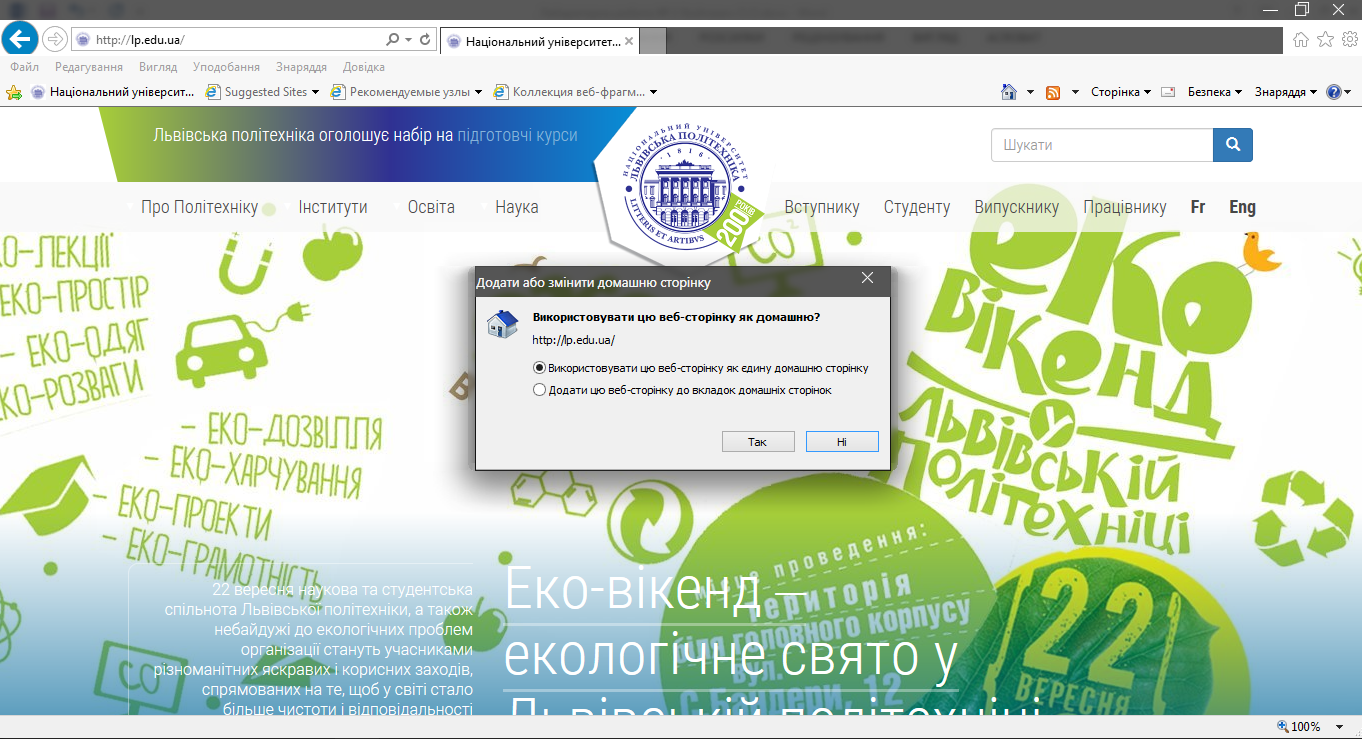Go to the Студенту page
The image size is (1362, 739).
point(917,207)
